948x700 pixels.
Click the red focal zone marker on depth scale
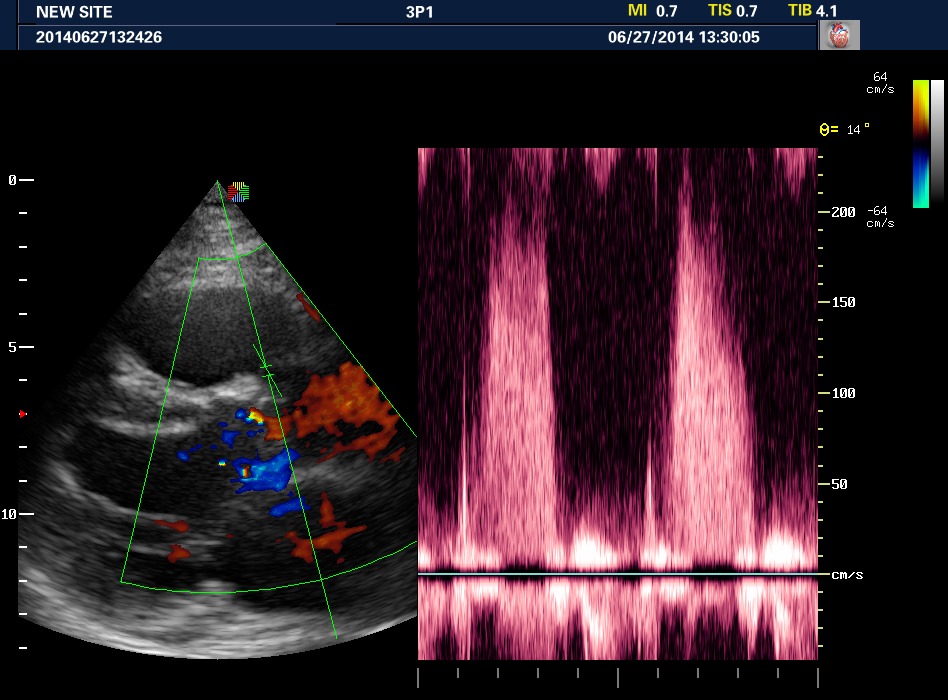tap(22, 413)
